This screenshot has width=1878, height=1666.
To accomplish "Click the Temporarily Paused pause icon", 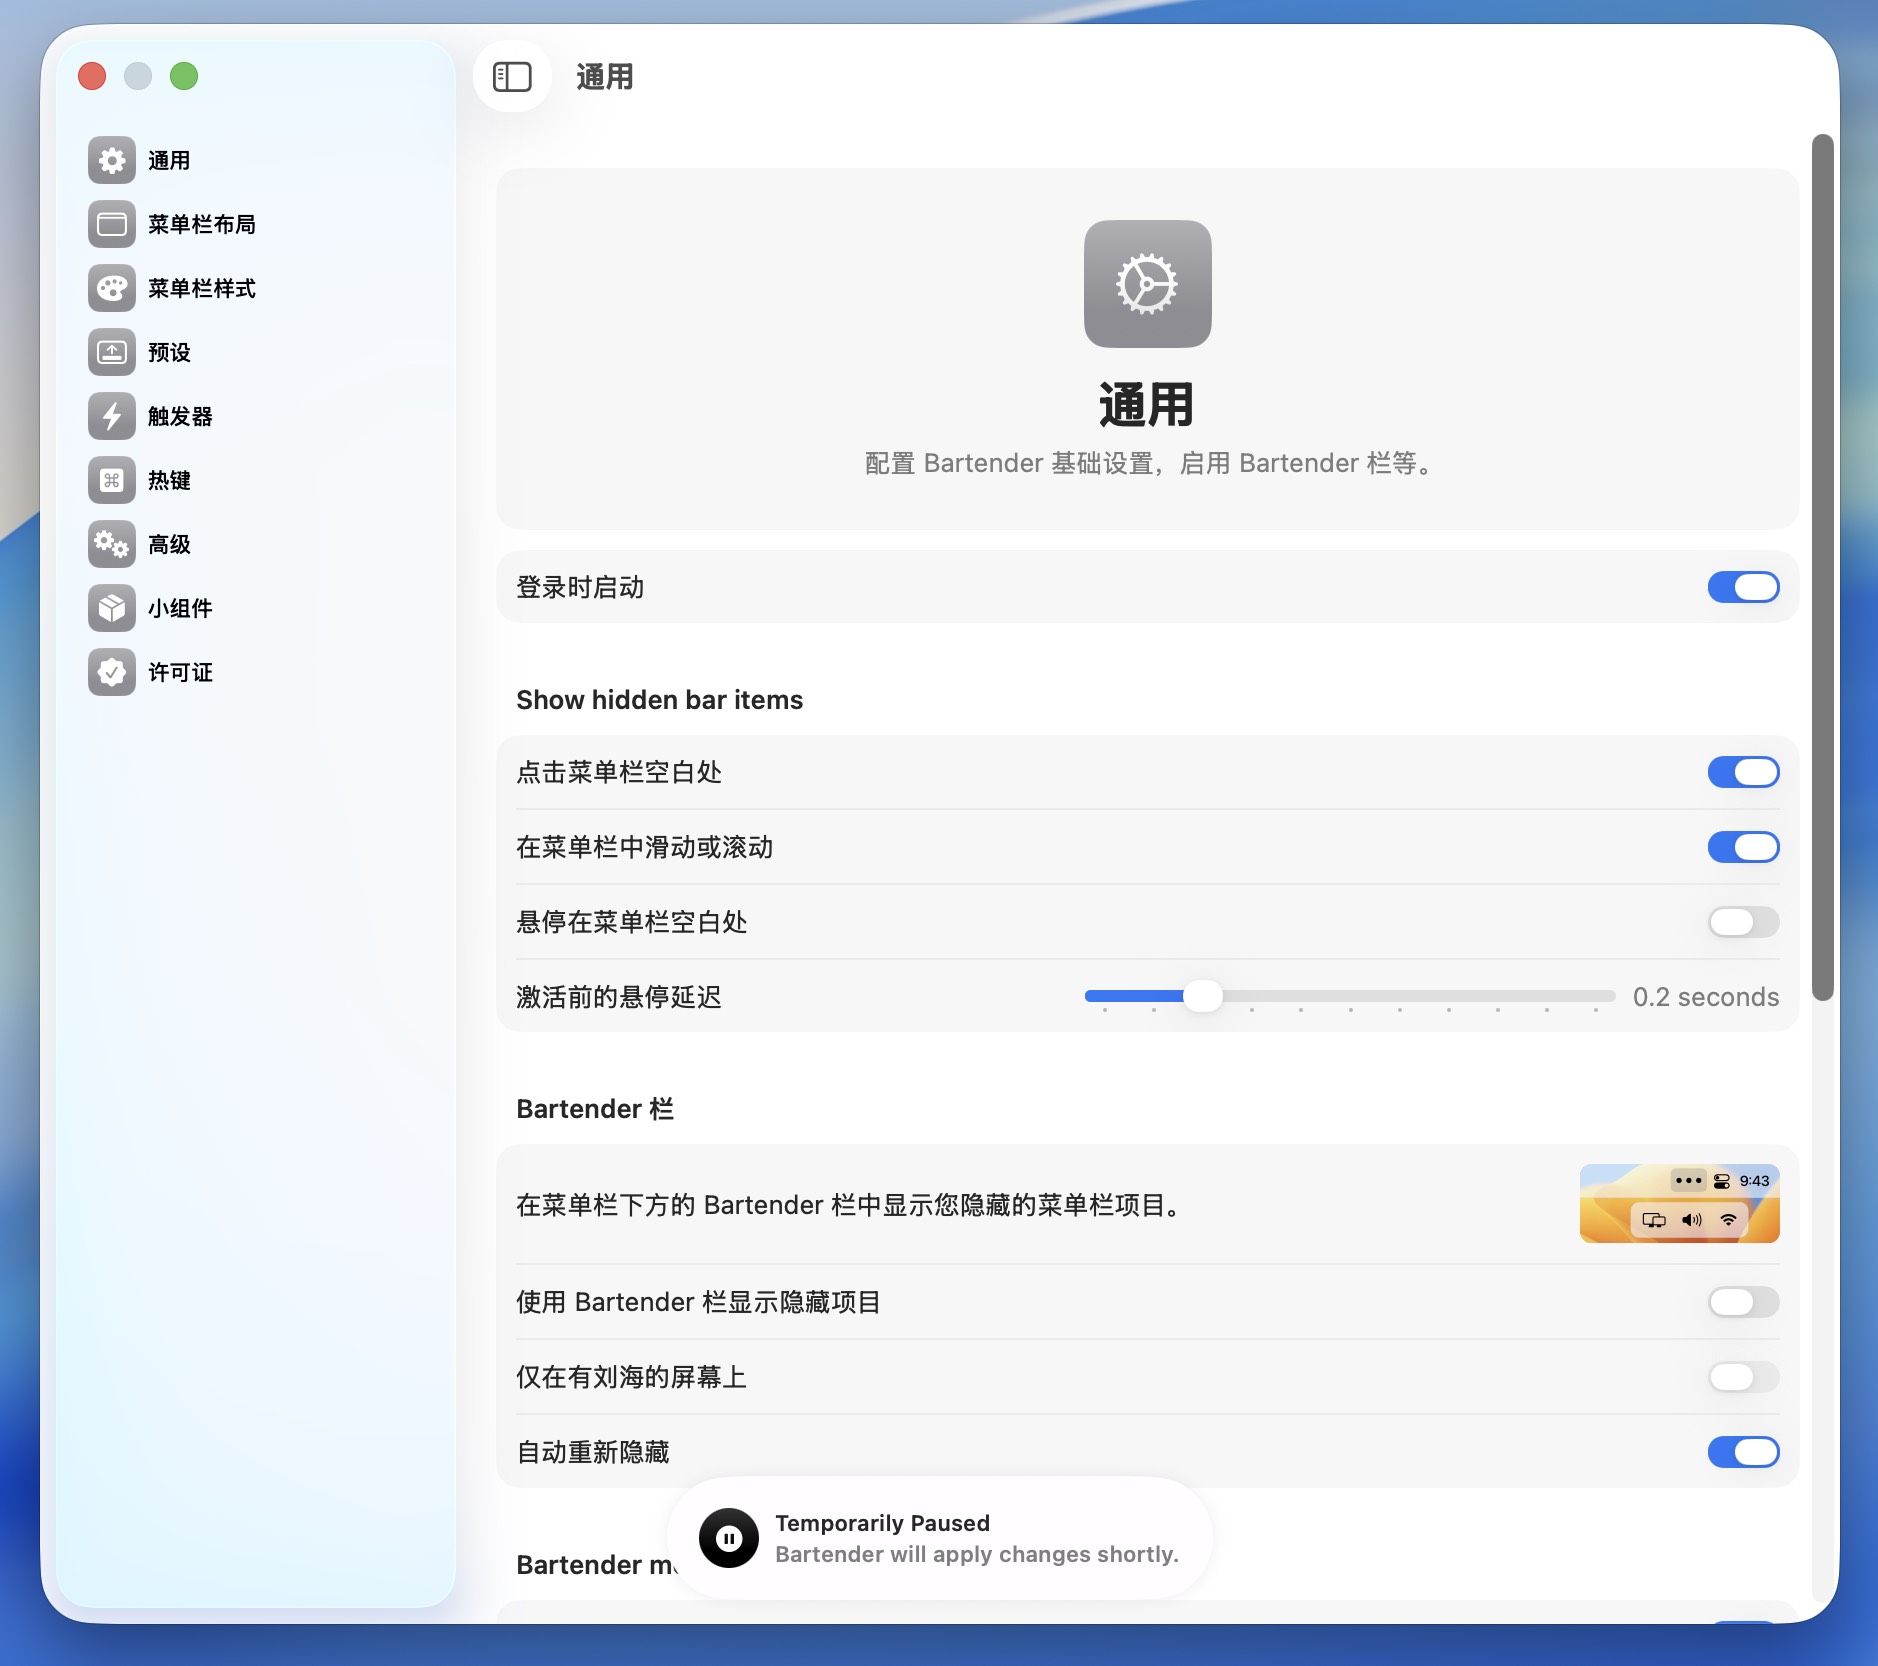I will coord(729,1538).
